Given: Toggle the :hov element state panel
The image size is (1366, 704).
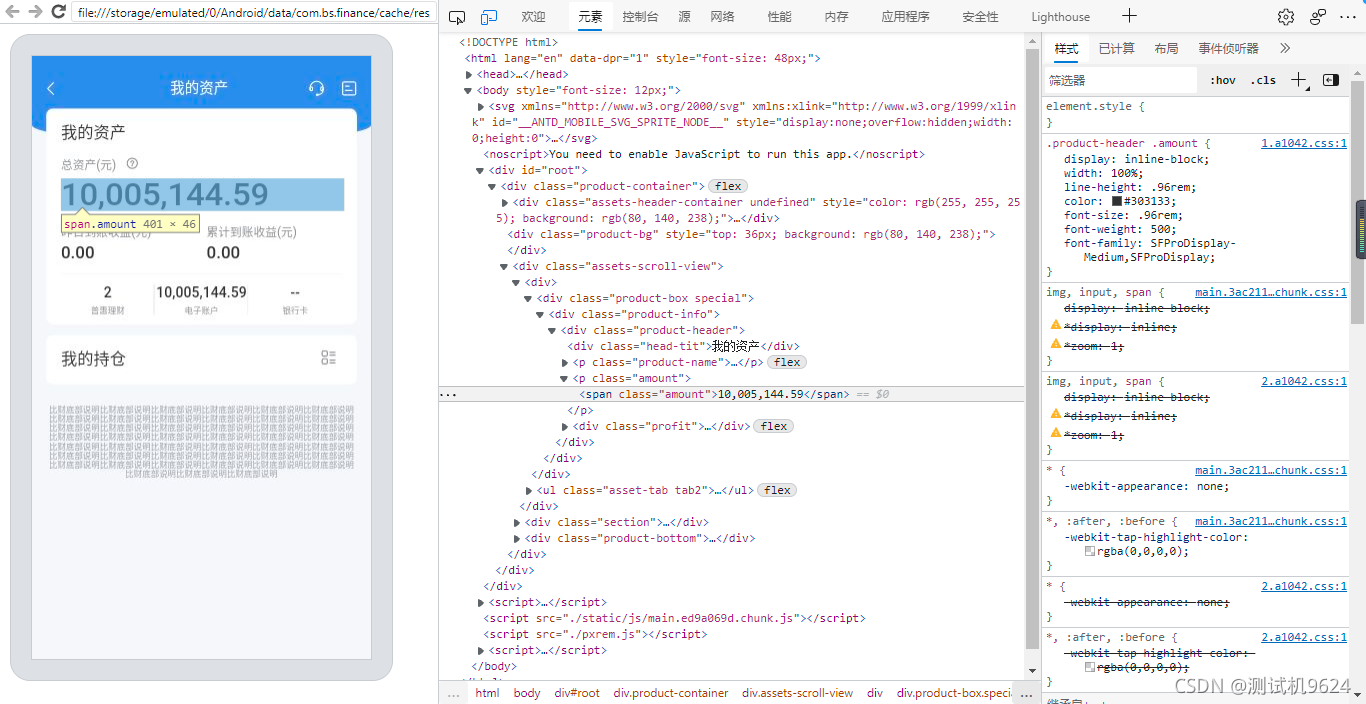Looking at the screenshot, I should tap(1223, 80).
